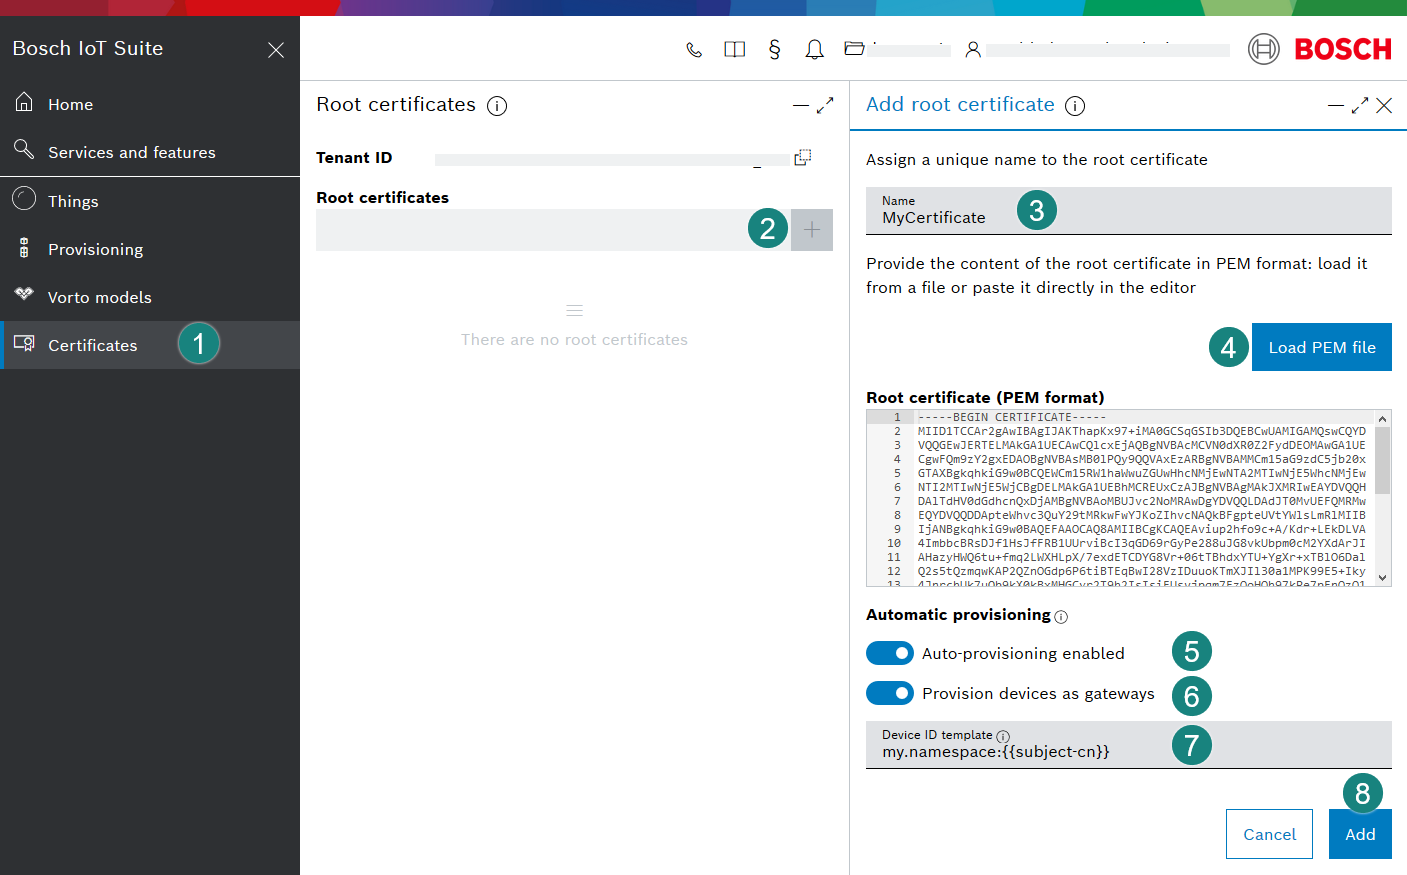Show info for Add root certificate
Screen dimensions: 1407x875
pyautogui.click(x=1075, y=106)
